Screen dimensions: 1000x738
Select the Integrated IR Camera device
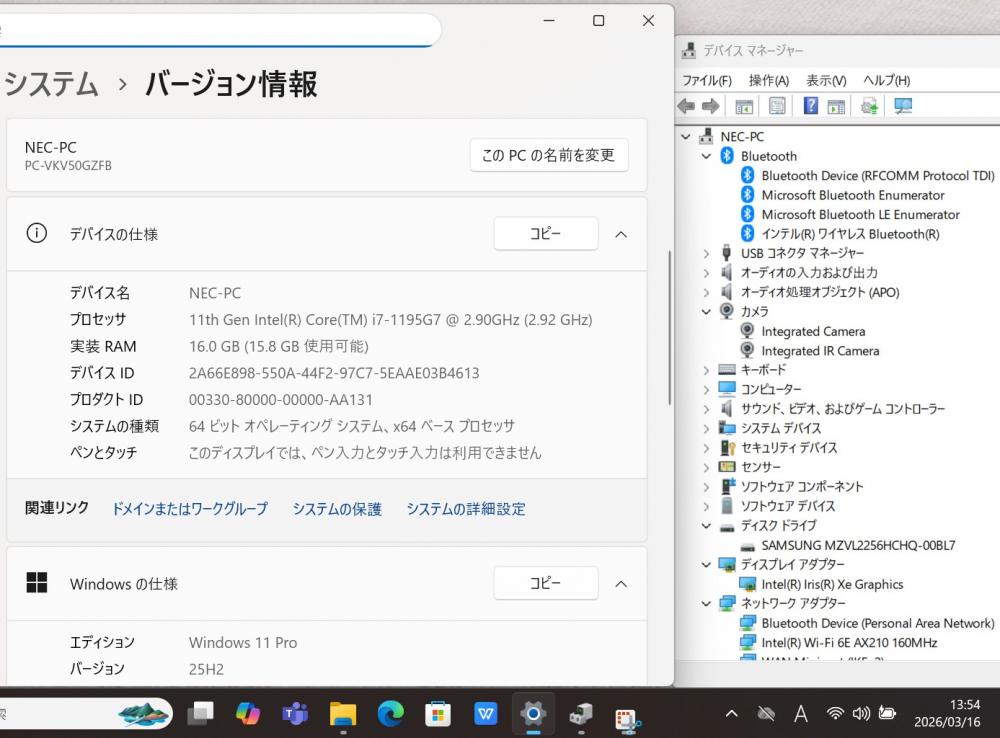click(820, 351)
